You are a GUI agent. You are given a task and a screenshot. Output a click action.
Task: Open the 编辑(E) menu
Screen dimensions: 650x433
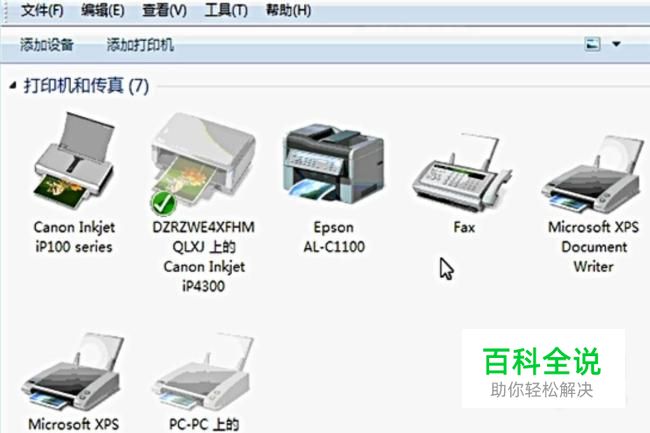coord(103,10)
